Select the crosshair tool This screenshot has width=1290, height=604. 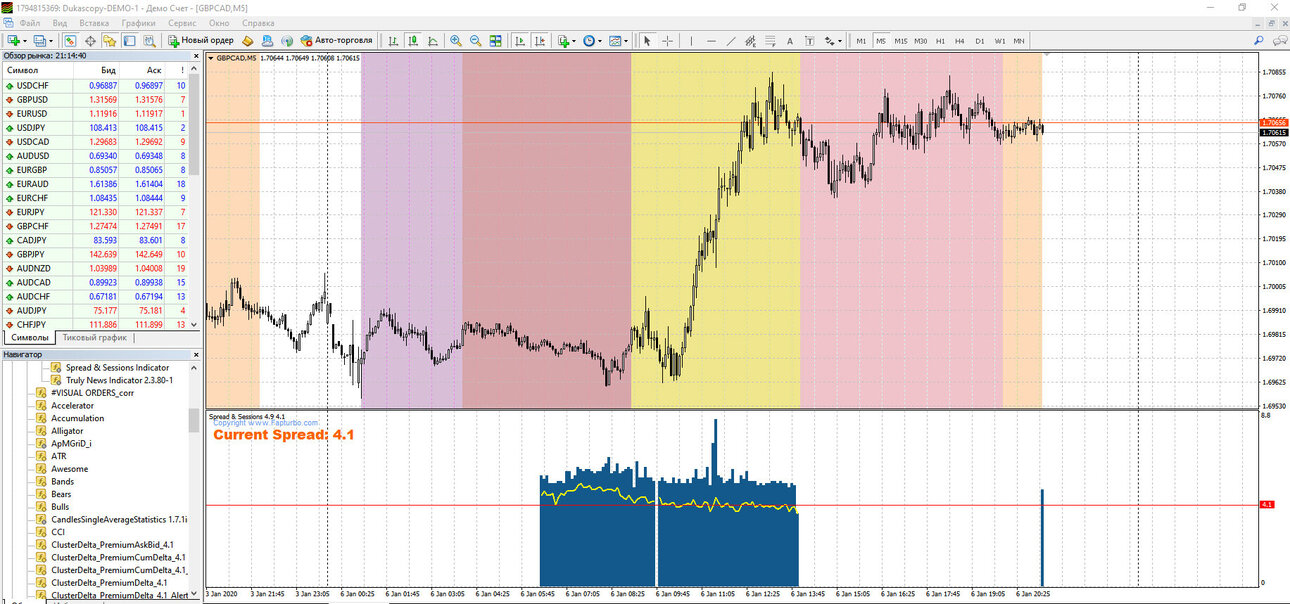tap(667, 40)
